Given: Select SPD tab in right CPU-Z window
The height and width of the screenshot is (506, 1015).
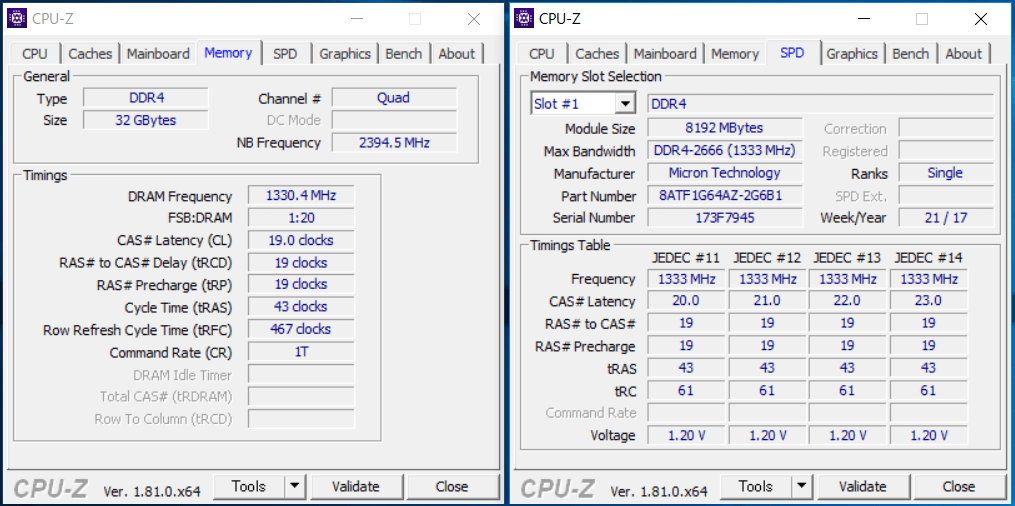Looking at the screenshot, I should (792, 52).
